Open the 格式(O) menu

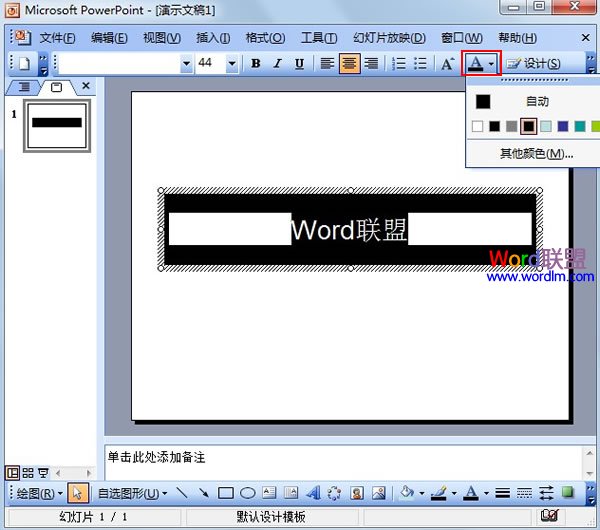pos(265,38)
